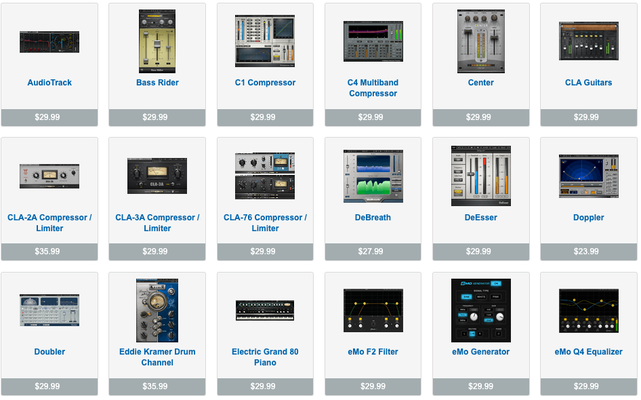
Task: Open the Eddie Kramer Drum Channel image
Action: pyautogui.click(x=157, y=310)
